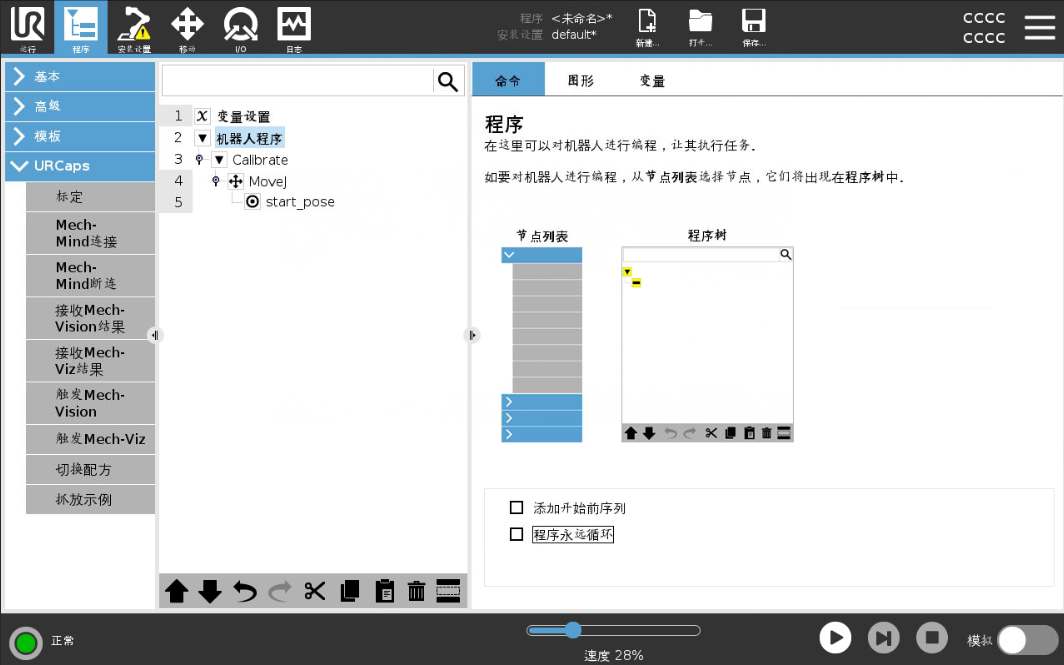This screenshot has width=1064, height=665.
Task: Switch to the 命令 tab
Action: click(x=508, y=80)
